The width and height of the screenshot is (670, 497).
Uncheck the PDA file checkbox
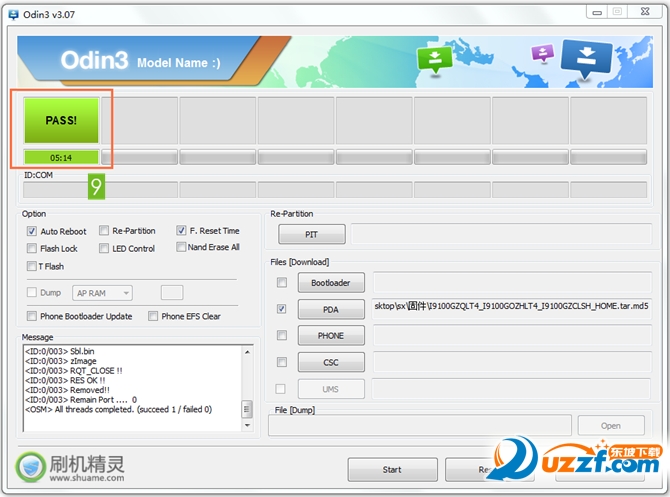pos(282,309)
